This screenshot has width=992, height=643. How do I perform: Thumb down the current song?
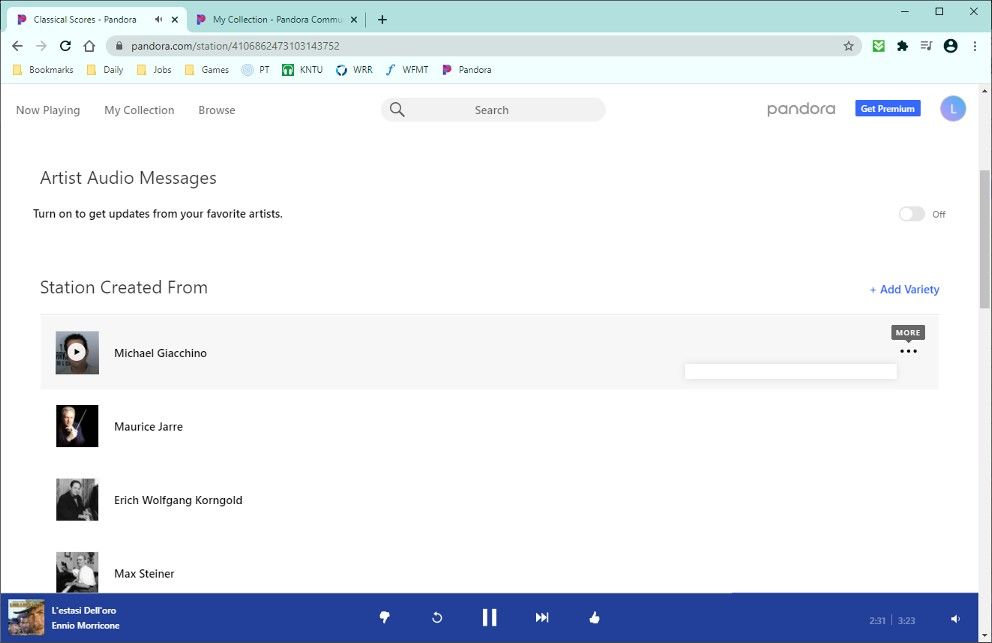point(384,618)
